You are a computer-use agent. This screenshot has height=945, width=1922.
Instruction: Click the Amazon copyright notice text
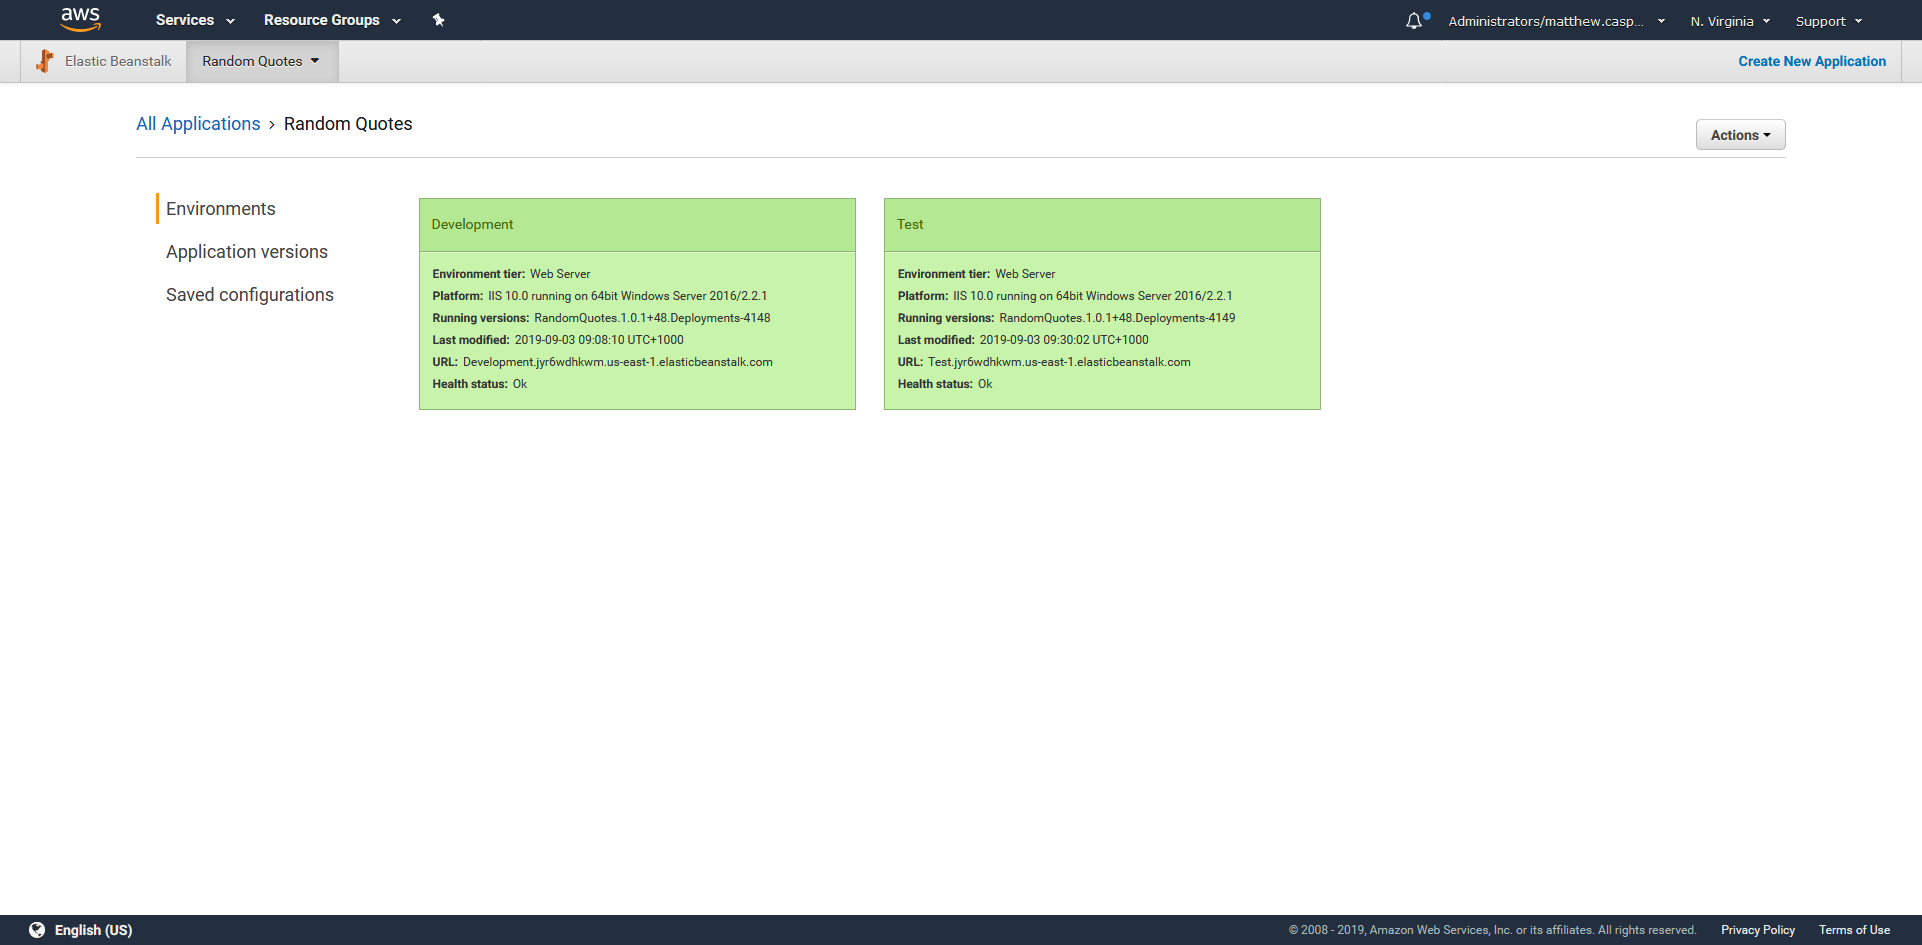pos(1492,930)
